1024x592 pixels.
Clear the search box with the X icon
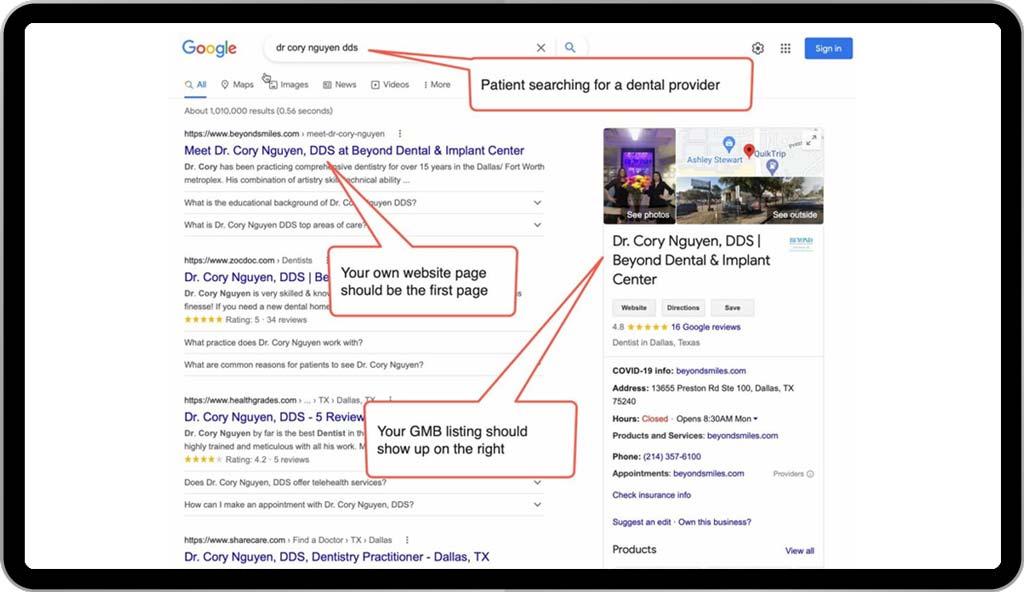(541, 48)
